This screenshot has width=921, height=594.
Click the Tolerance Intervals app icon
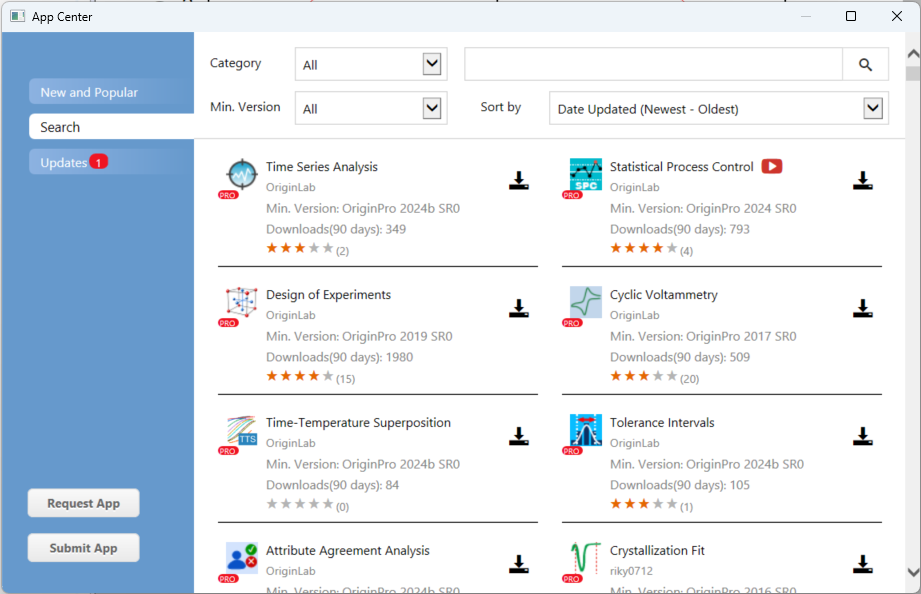pyautogui.click(x=586, y=430)
